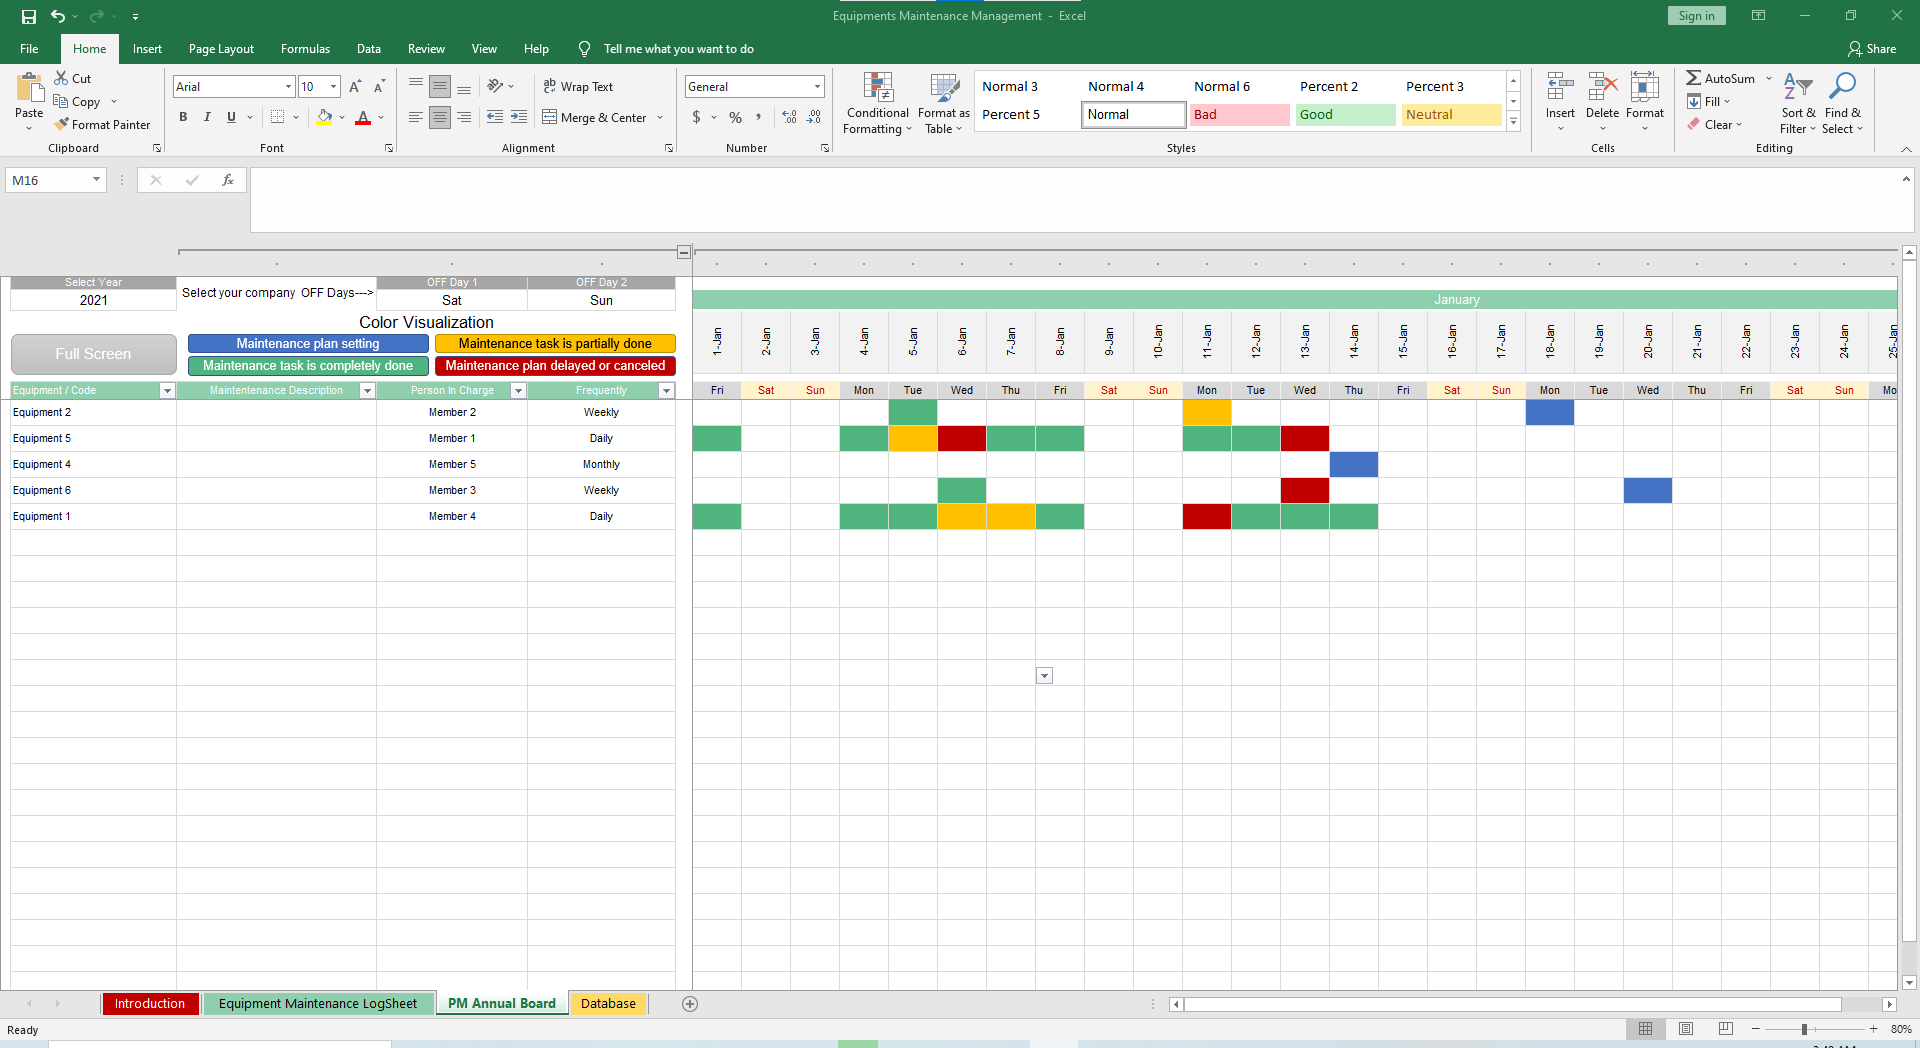The width and height of the screenshot is (1920, 1048).
Task: Open the File menu
Action: coord(29,49)
